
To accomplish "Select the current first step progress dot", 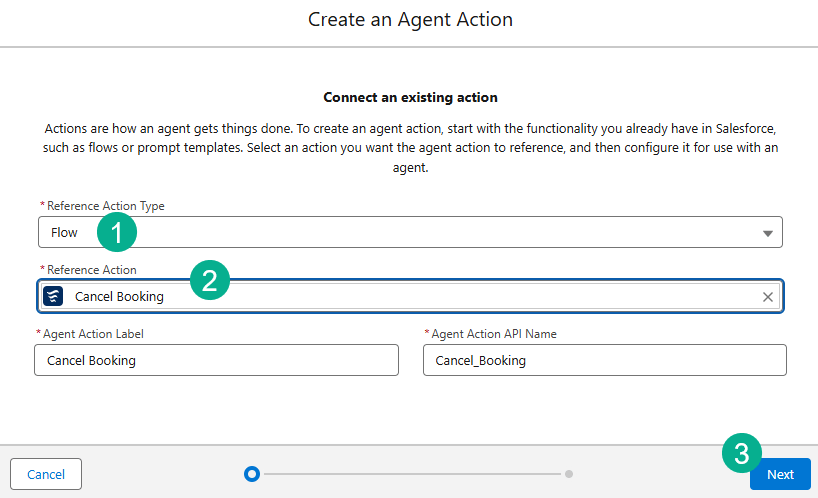I will point(252,474).
